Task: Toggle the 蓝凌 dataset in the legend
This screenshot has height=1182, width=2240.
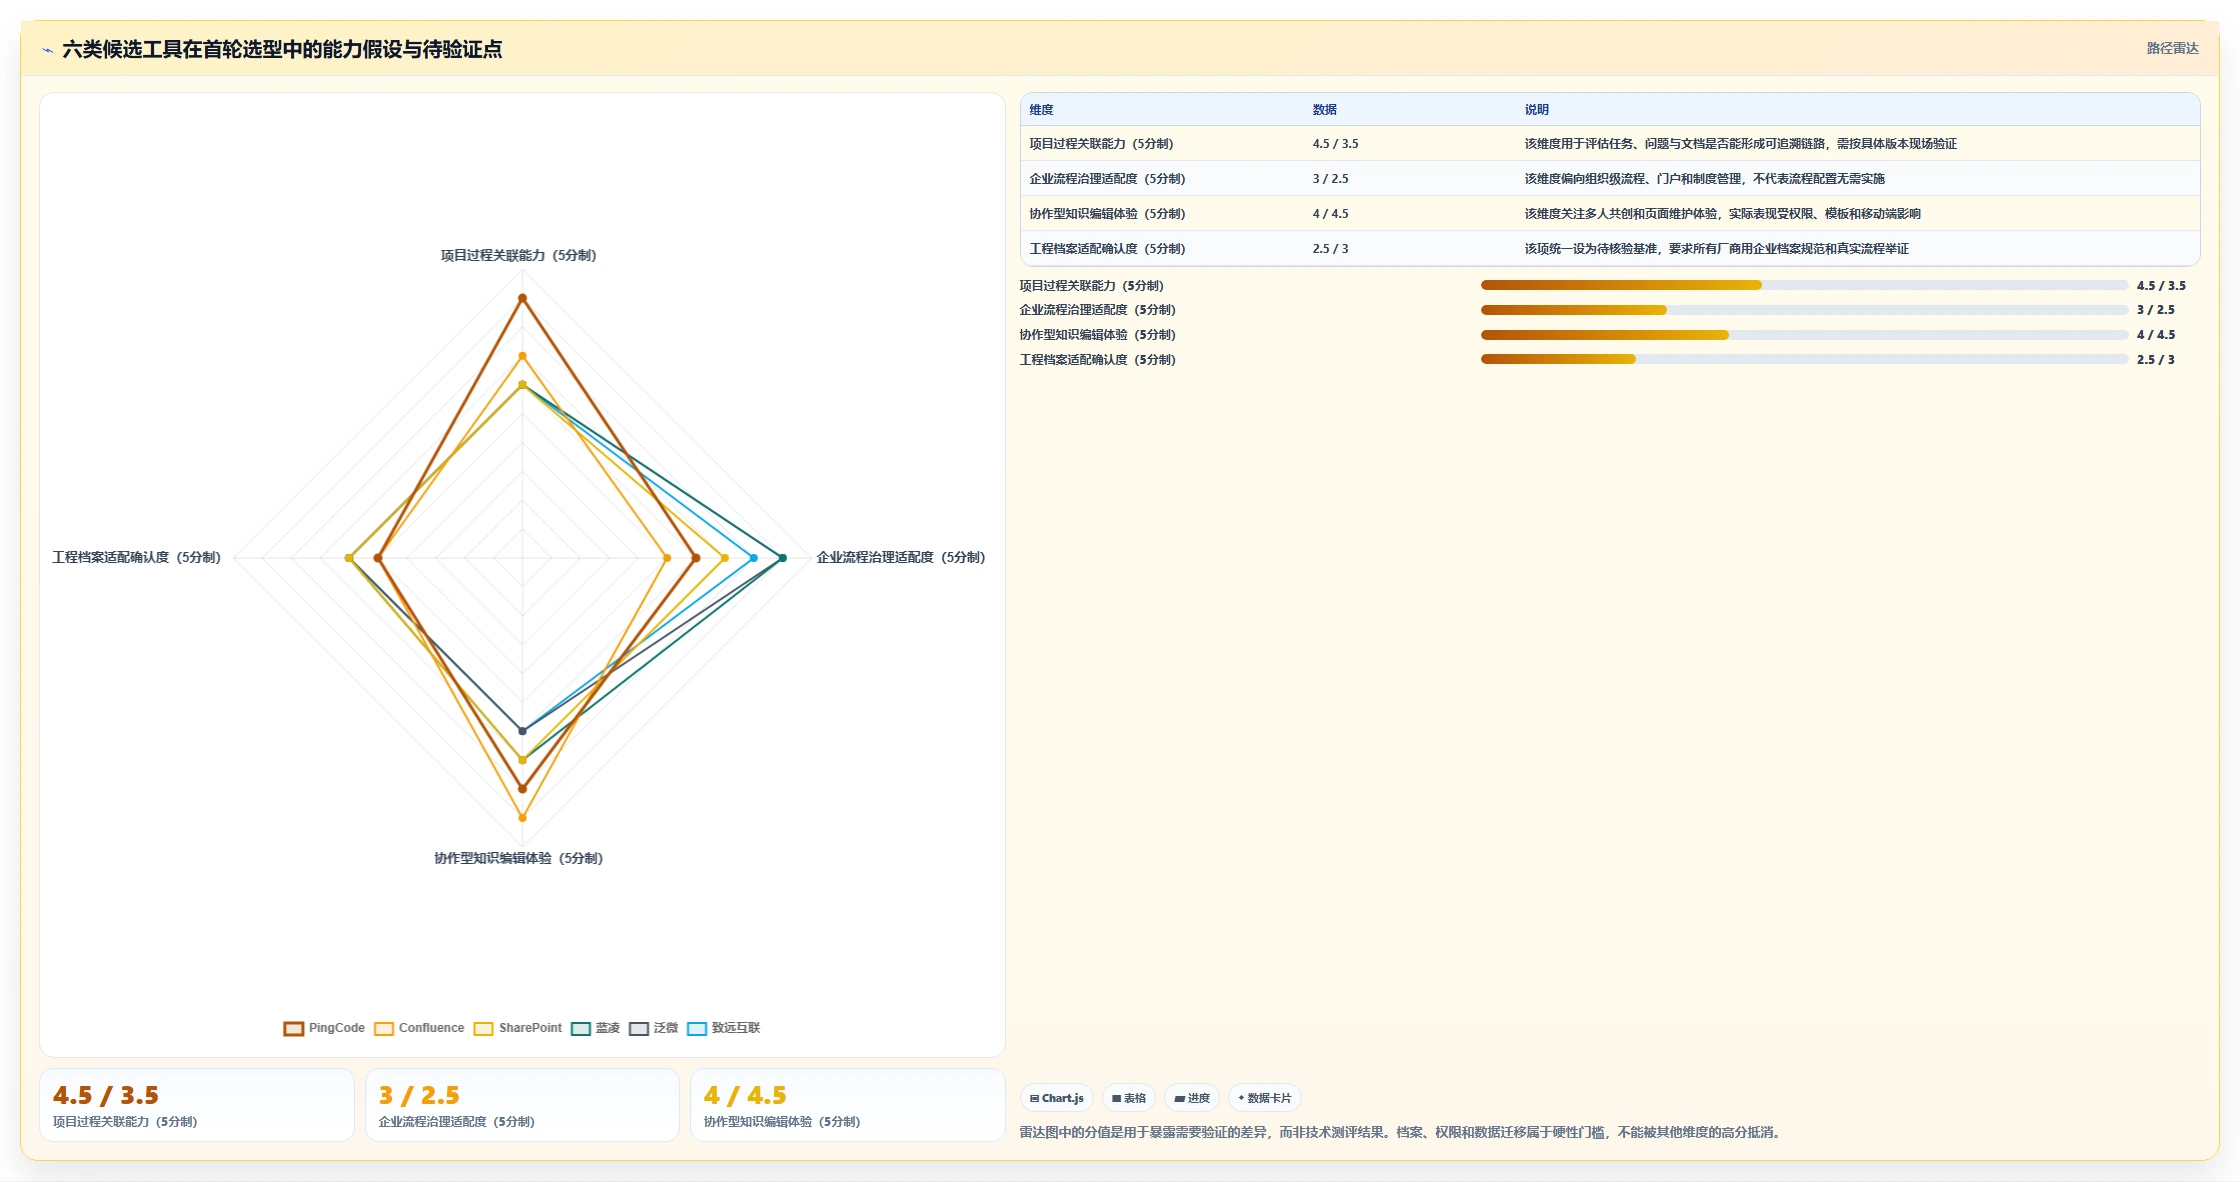Action: [x=596, y=1028]
